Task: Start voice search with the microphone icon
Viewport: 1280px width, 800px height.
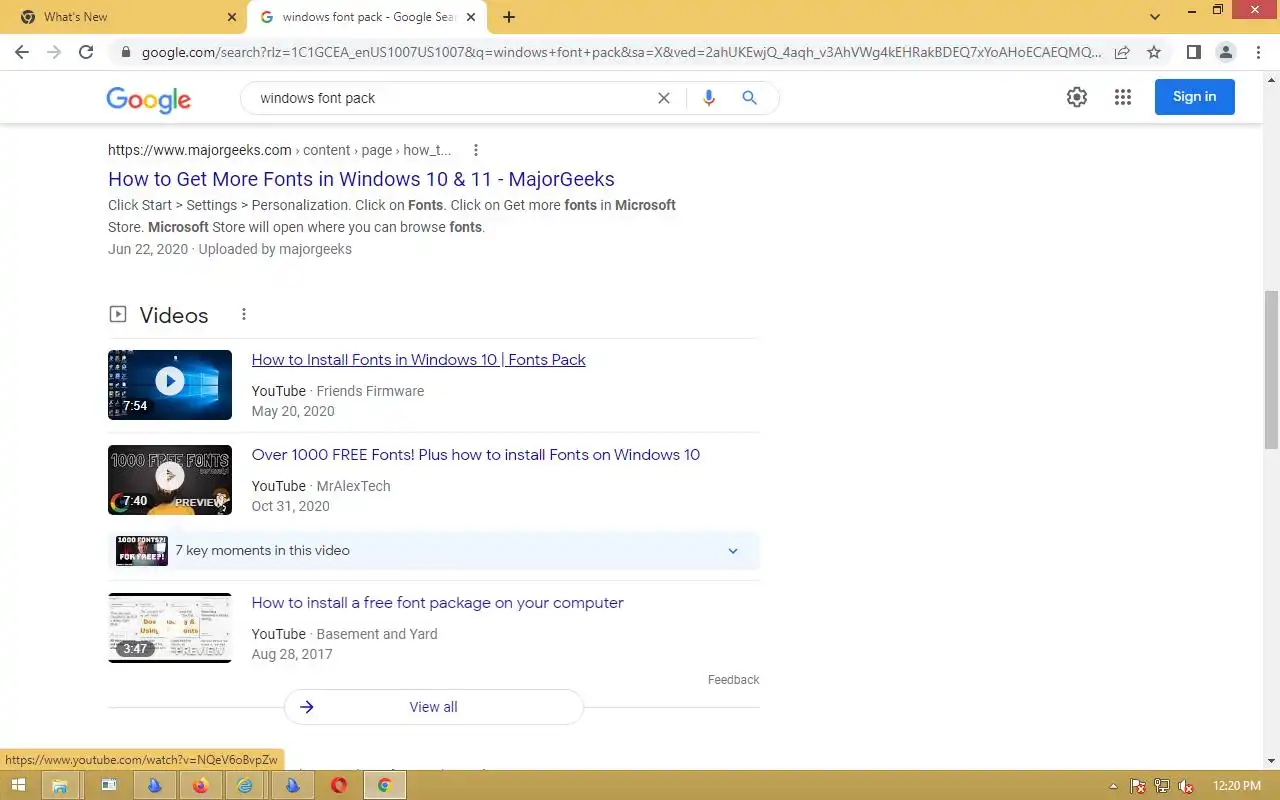Action: pos(709,98)
